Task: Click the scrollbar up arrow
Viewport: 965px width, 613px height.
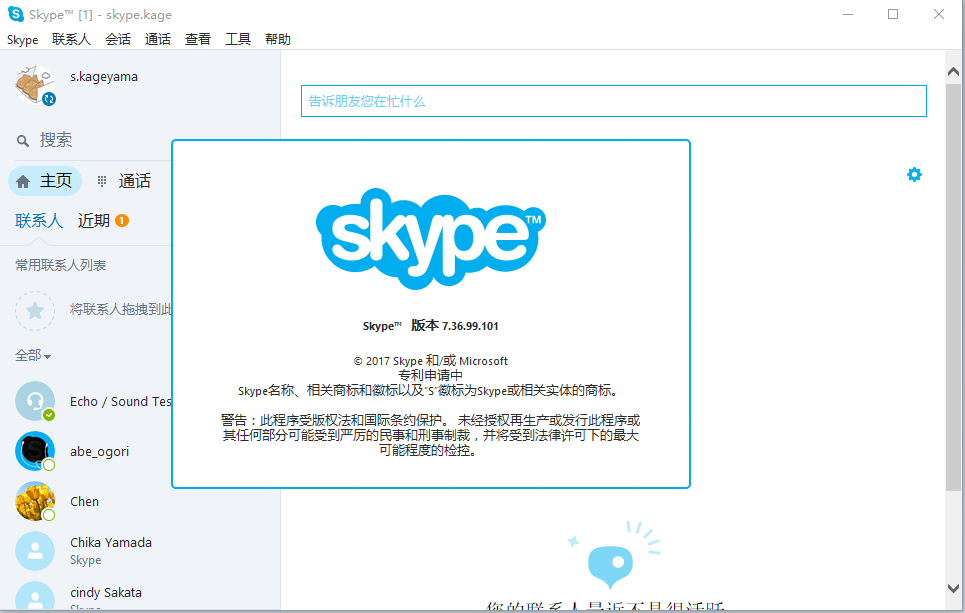Action: [x=953, y=72]
